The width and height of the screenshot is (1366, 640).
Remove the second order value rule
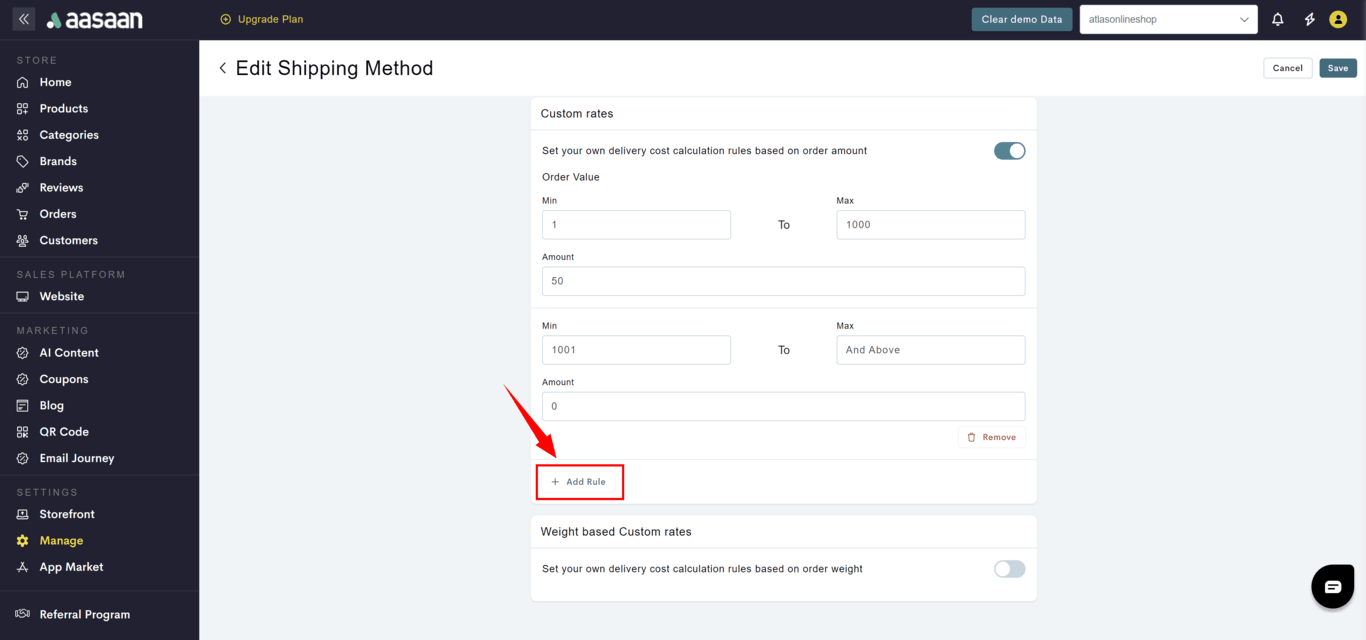[991, 437]
